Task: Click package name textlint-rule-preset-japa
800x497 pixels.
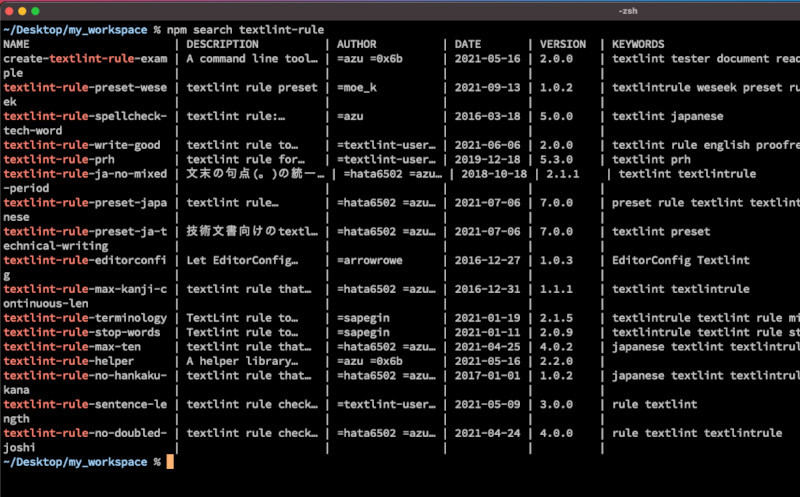Action: (85, 203)
